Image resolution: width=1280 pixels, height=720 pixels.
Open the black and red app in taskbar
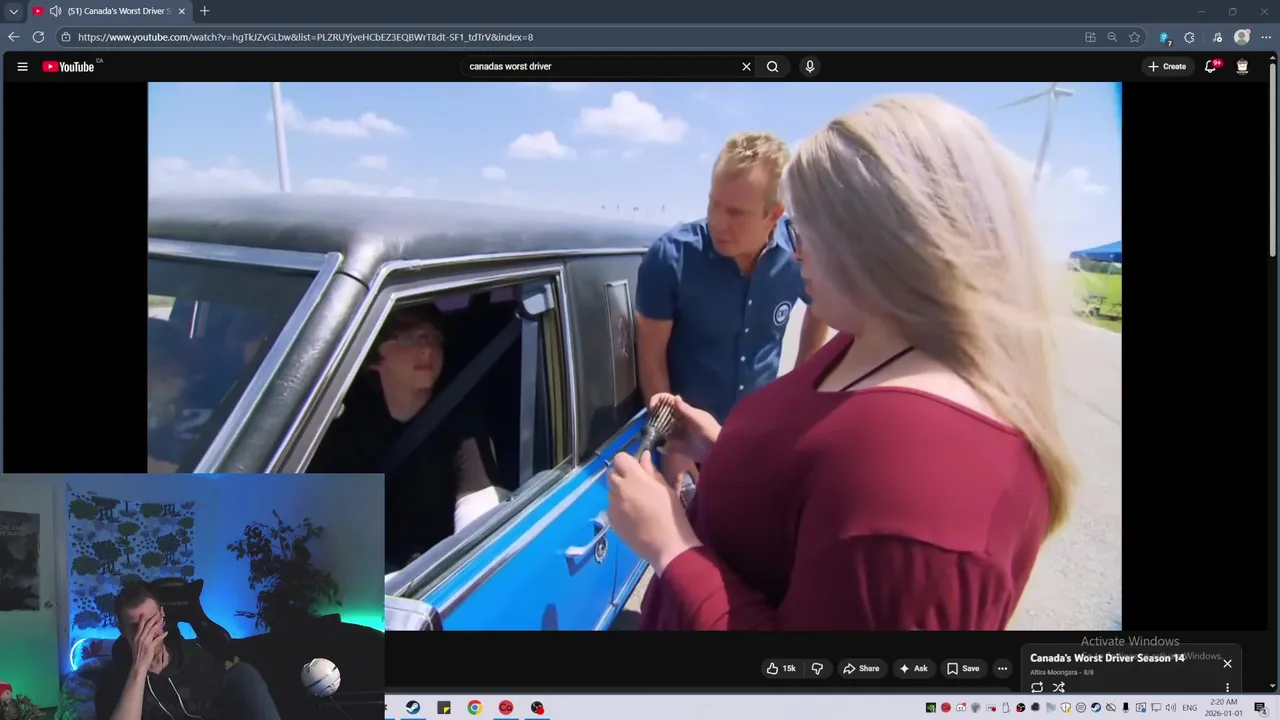click(x=537, y=708)
